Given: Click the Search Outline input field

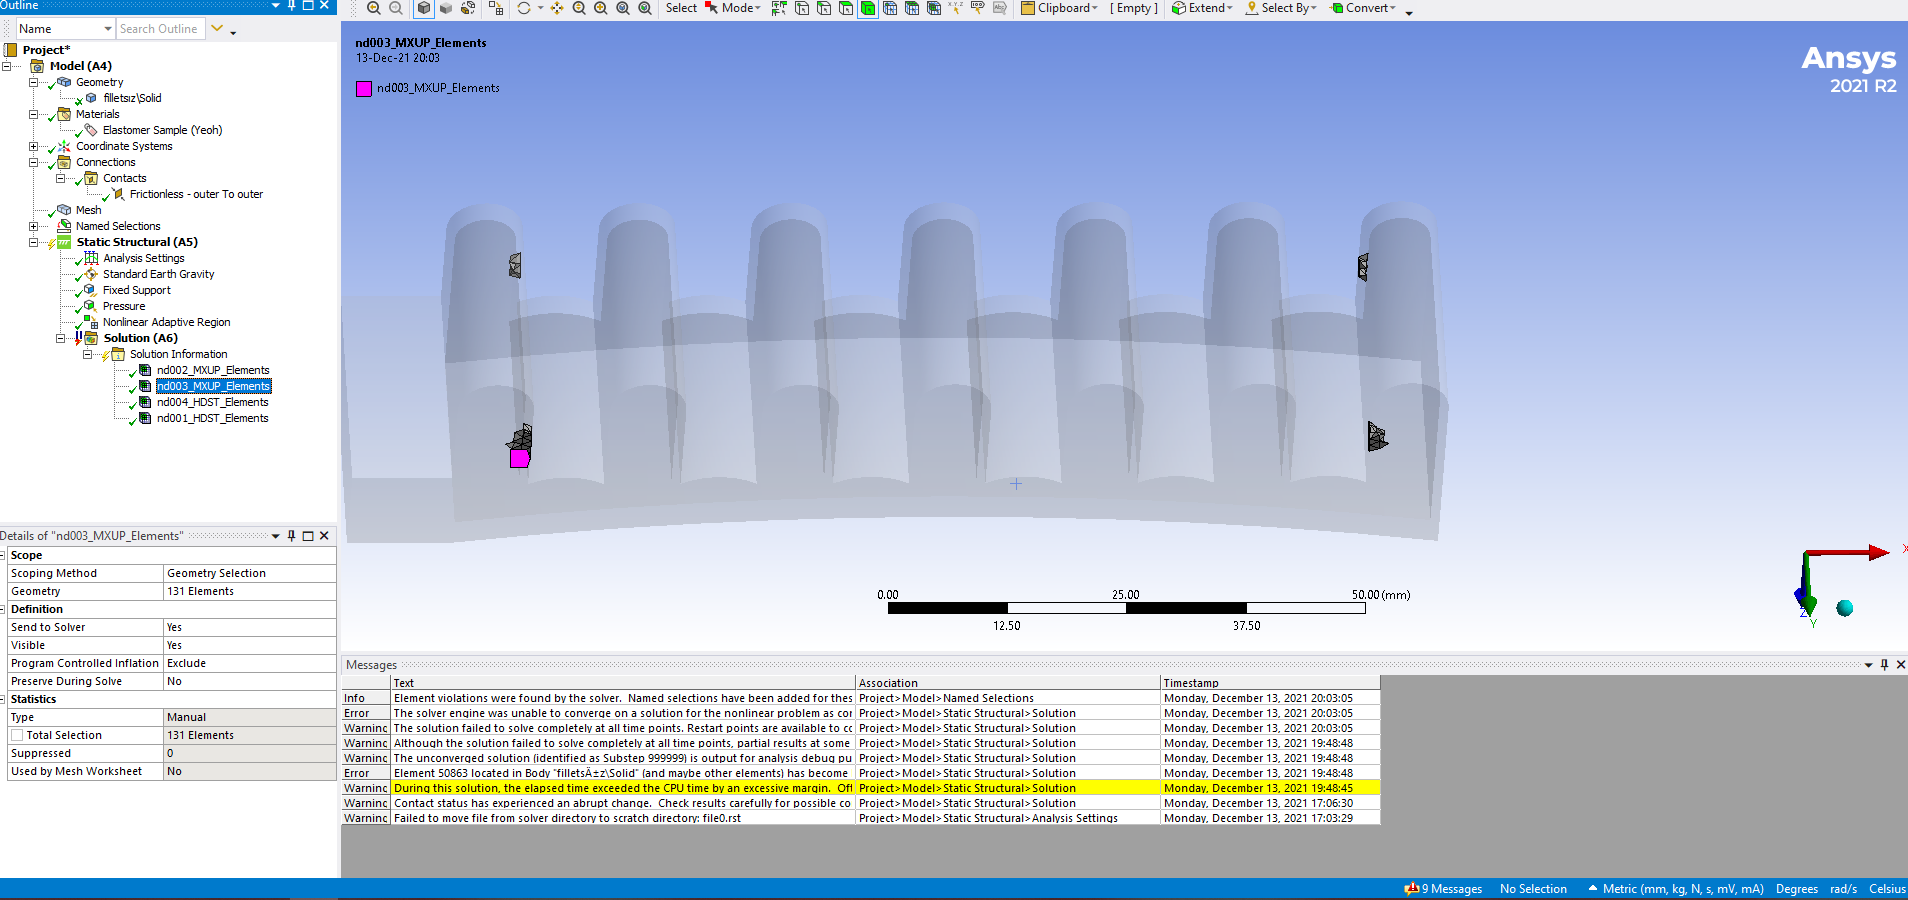Looking at the screenshot, I should pyautogui.click(x=160, y=29).
